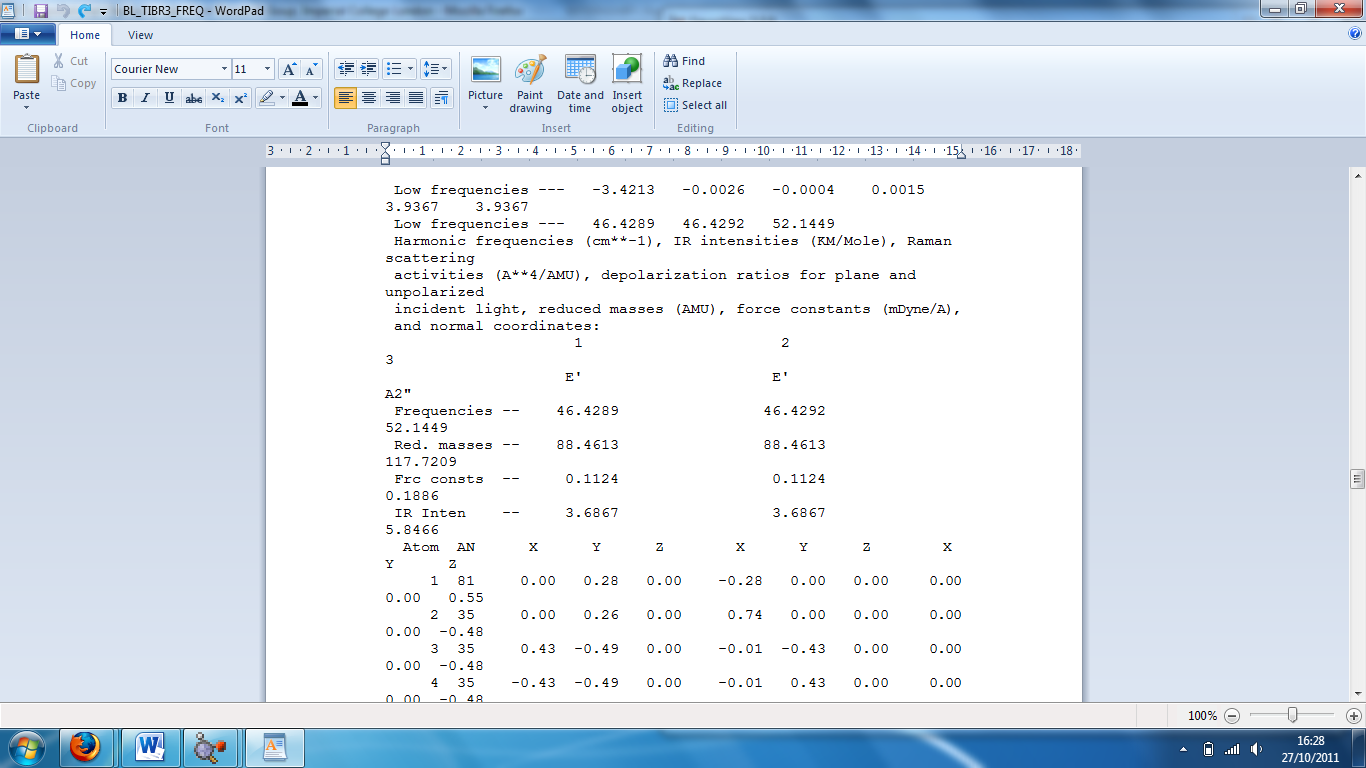Open WordPad Help question mark
This screenshot has width=1366, height=768.
[1355, 34]
